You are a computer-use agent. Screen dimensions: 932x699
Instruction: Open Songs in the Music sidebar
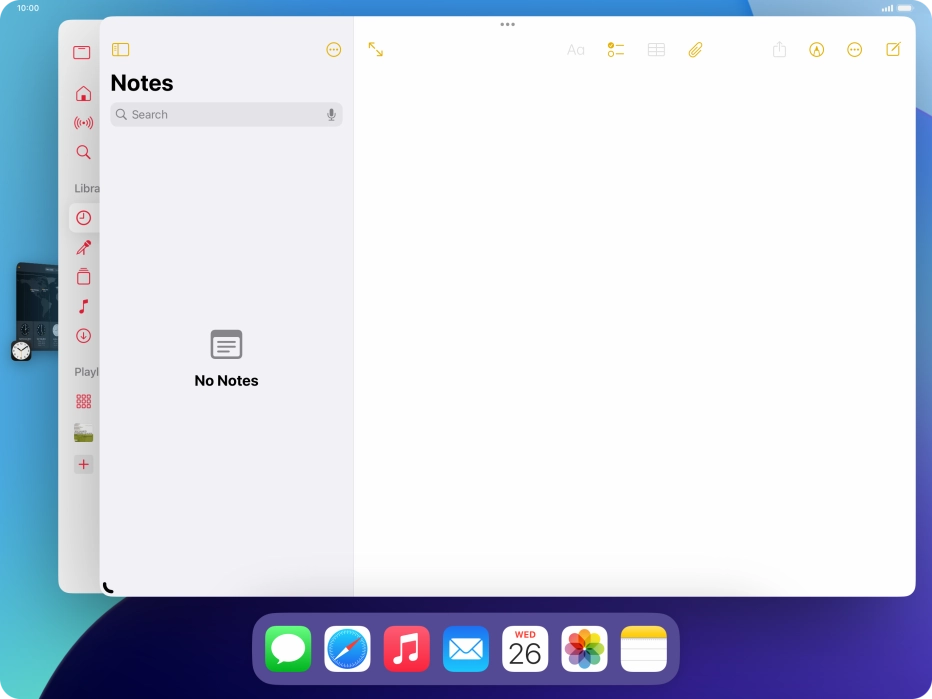84,307
